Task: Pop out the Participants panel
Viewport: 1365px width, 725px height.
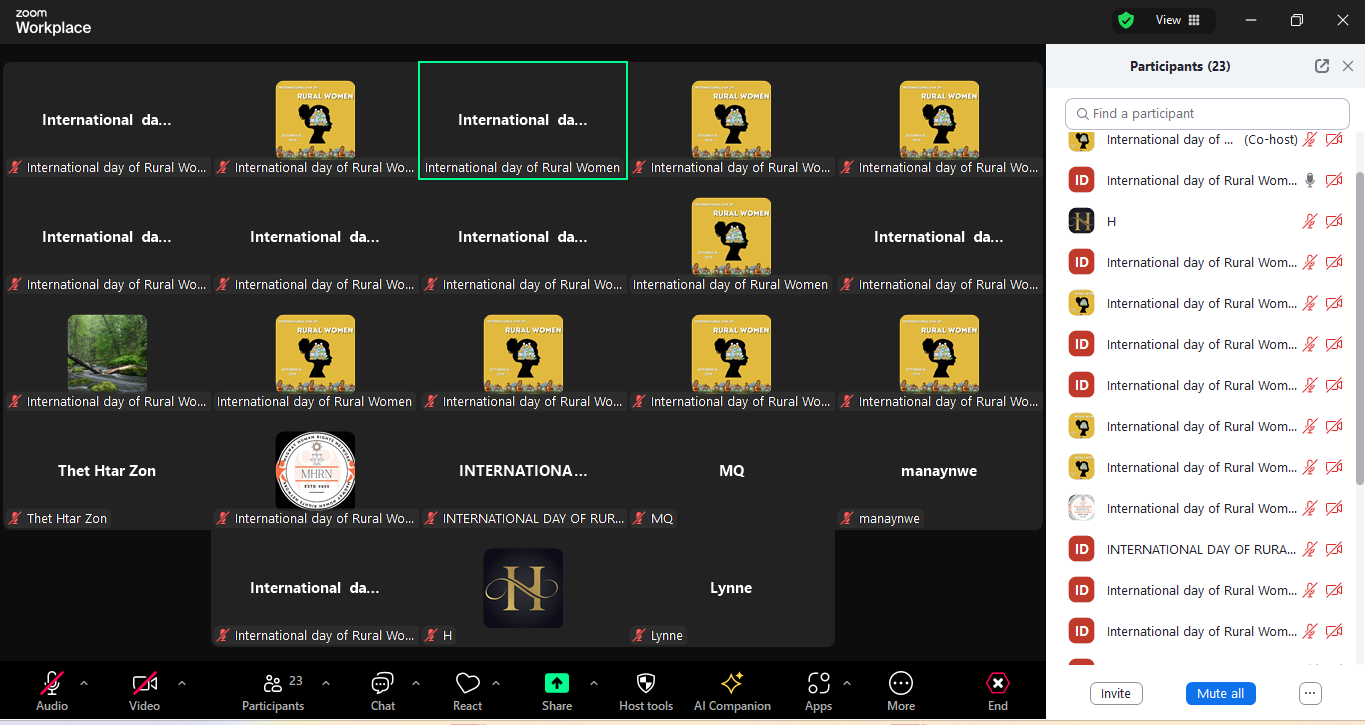Action: click(1322, 66)
